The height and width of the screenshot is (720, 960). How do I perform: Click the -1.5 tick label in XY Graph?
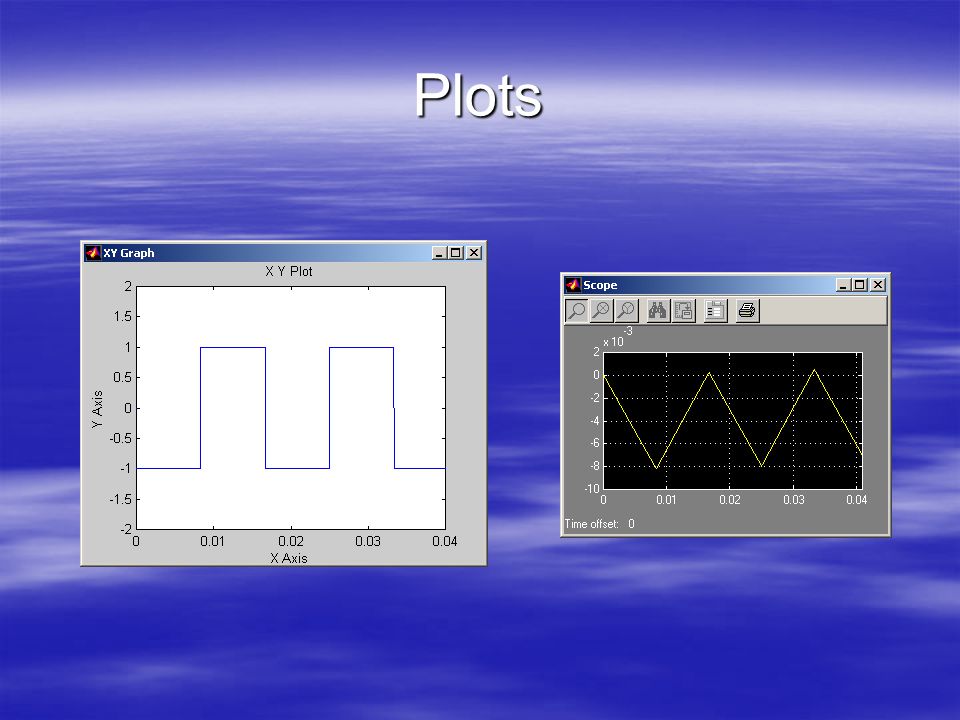(x=120, y=499)
